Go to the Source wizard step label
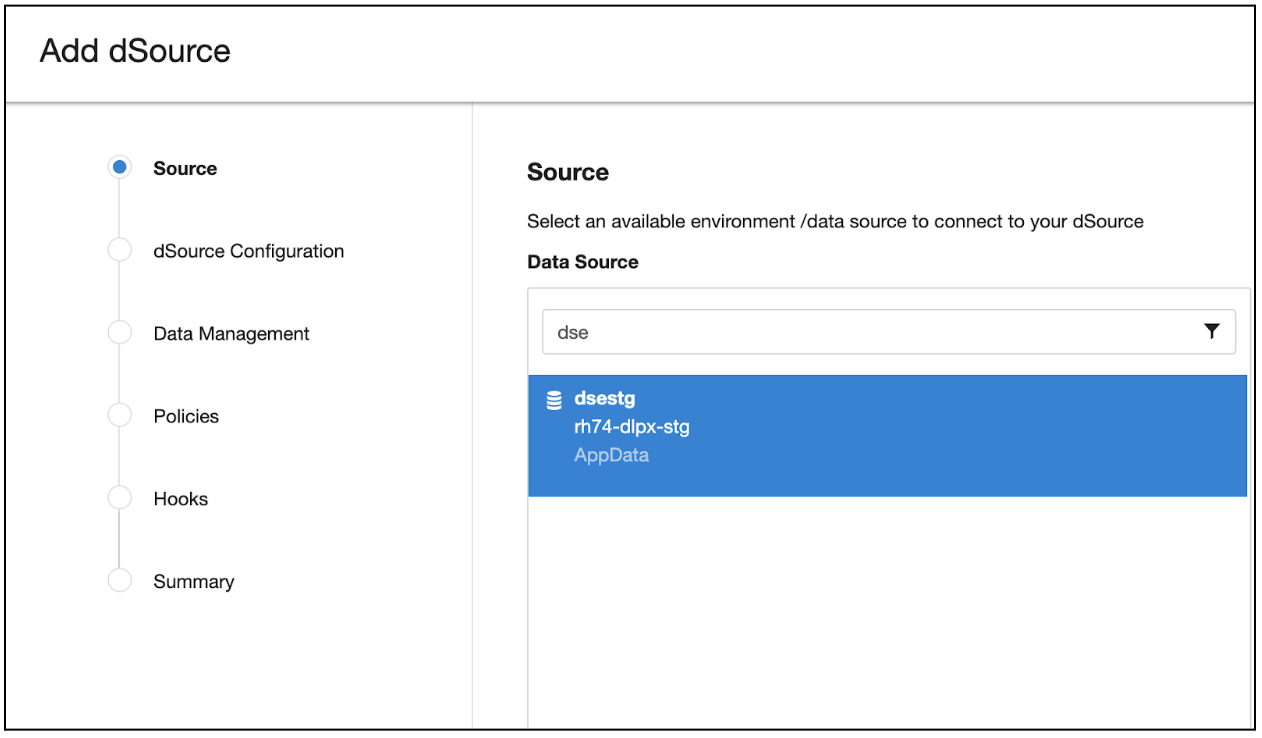Viewport: 1262px width, 738px height. 185,168
